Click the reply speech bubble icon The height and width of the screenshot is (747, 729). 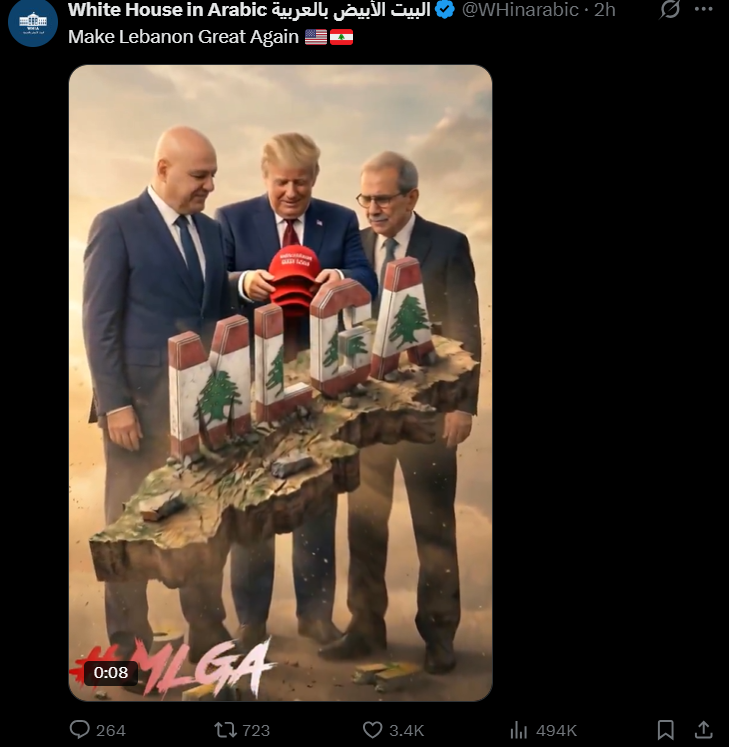(80, 729)
